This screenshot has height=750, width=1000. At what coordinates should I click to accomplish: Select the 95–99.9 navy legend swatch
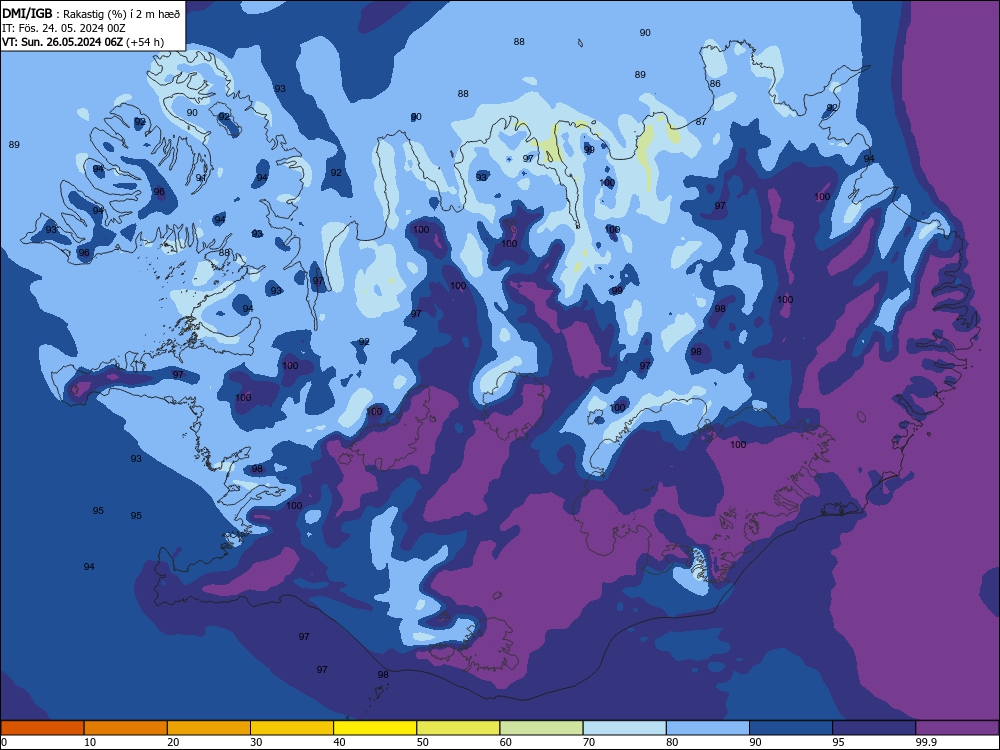874,728
